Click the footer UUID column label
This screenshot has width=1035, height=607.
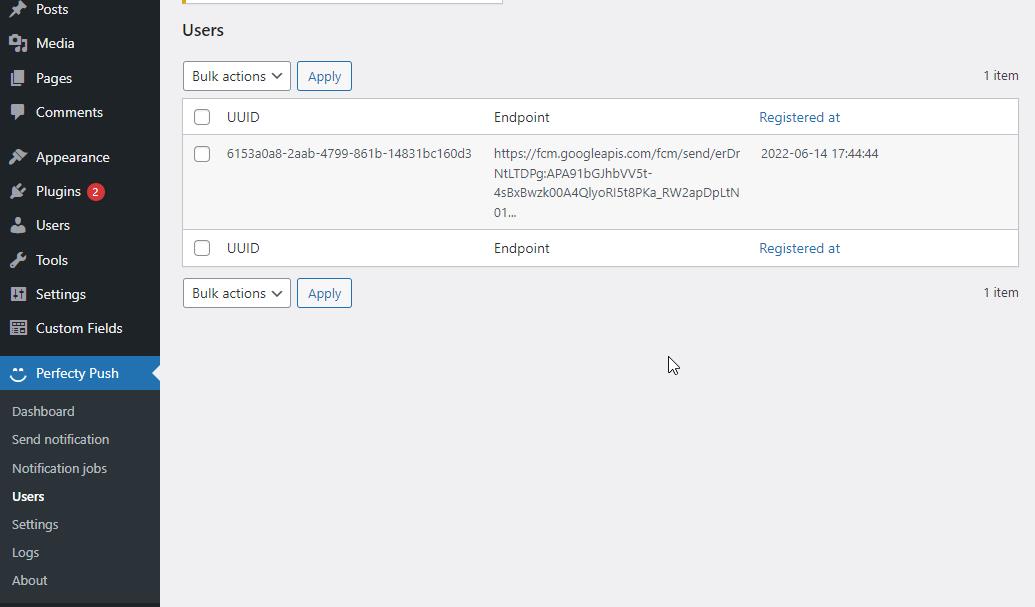click(x=243, y=248)
